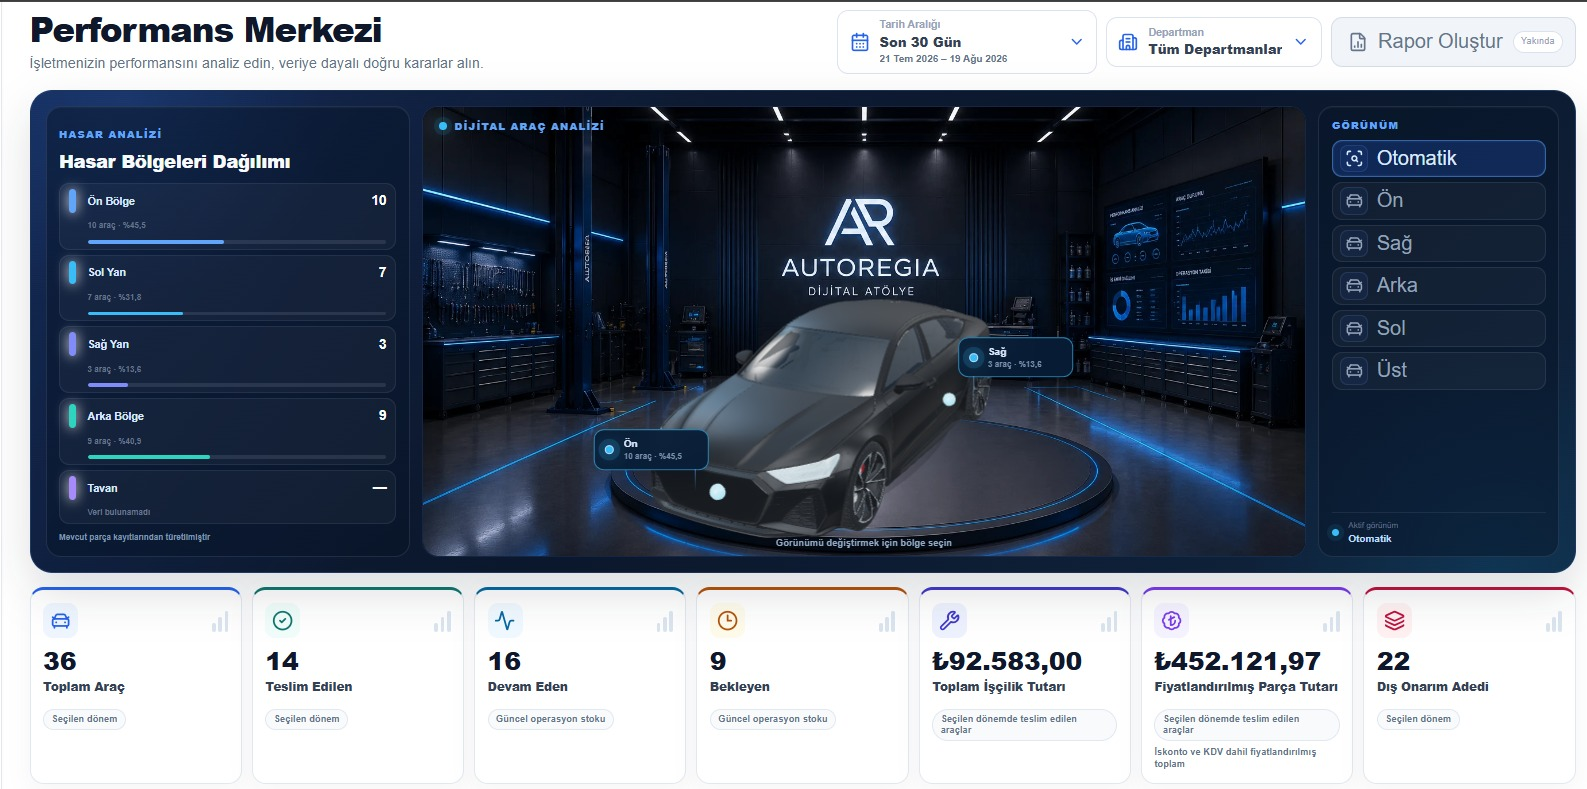
Task: Click the car icon next to Sol
Action: pos(1354,328)
